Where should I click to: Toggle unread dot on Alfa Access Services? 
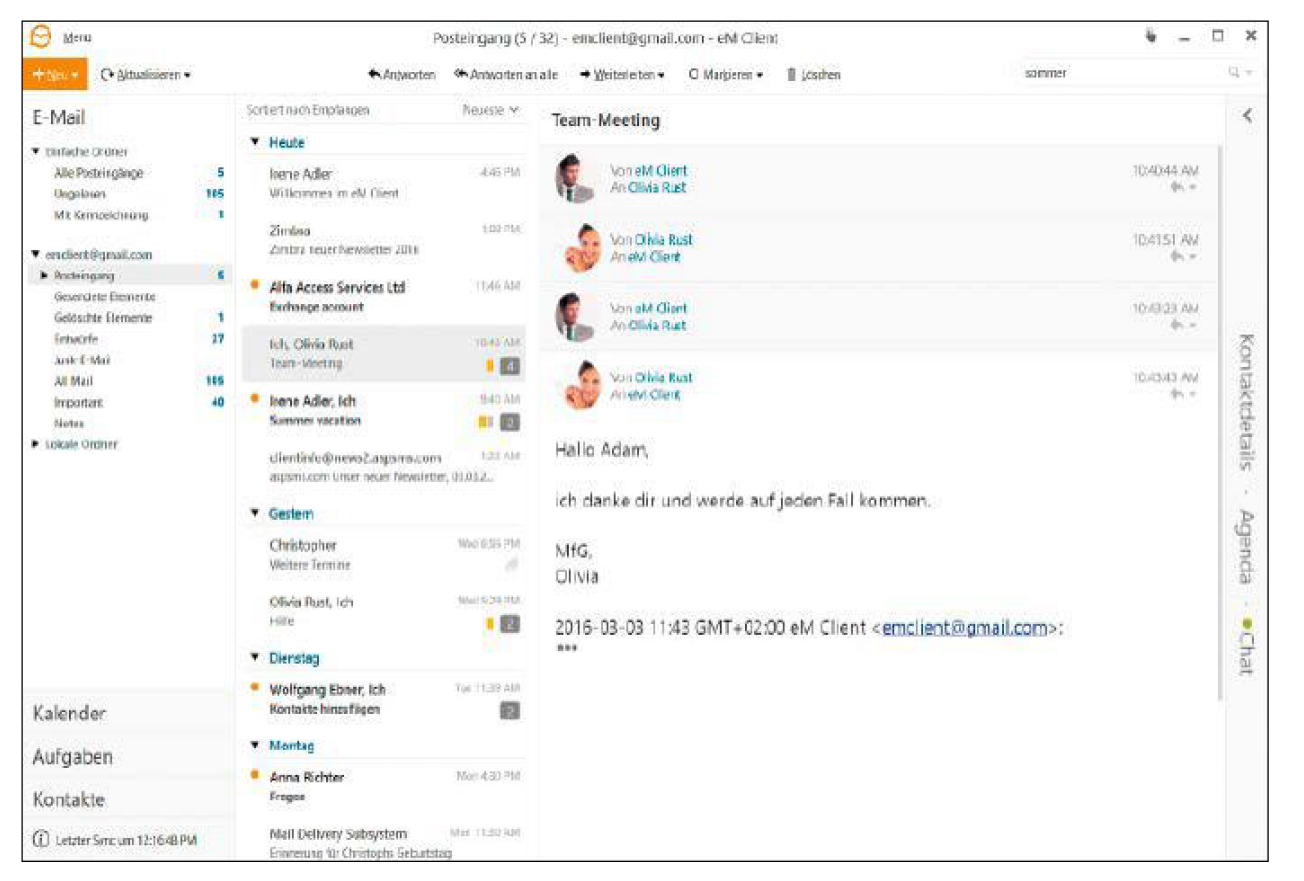[255, 286]
